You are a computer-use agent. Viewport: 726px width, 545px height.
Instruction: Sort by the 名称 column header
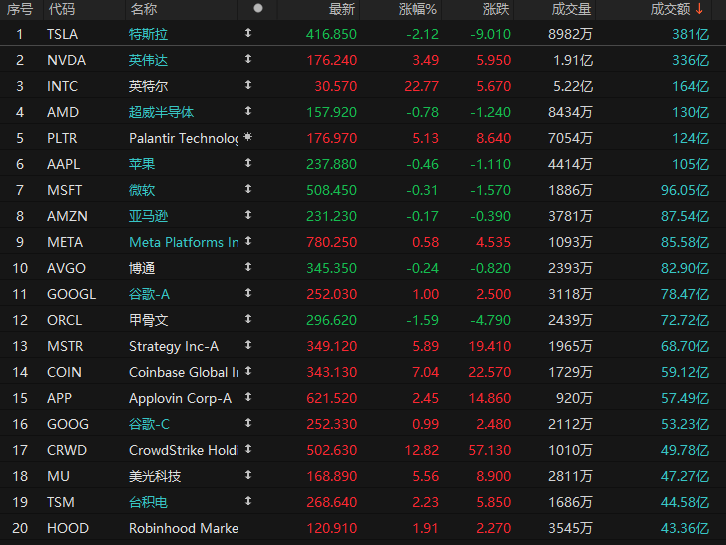(x=144, y=9)
